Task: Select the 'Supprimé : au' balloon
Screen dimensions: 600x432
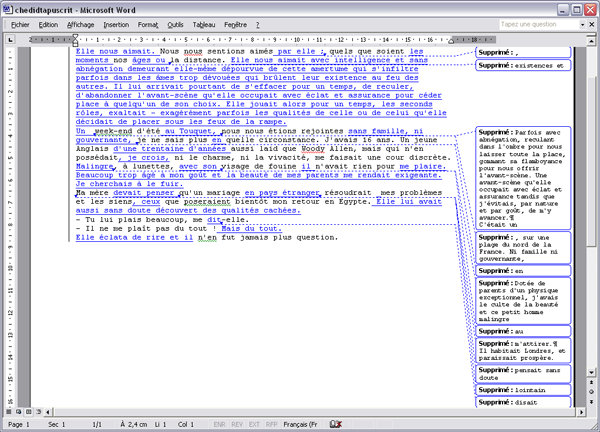Action: [x=523, y=331]
